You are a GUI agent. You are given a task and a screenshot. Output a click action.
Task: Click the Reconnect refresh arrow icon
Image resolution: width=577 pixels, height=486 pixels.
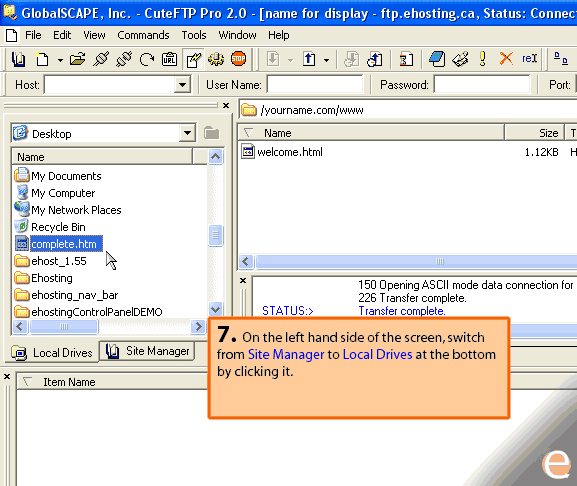(147, 59)
